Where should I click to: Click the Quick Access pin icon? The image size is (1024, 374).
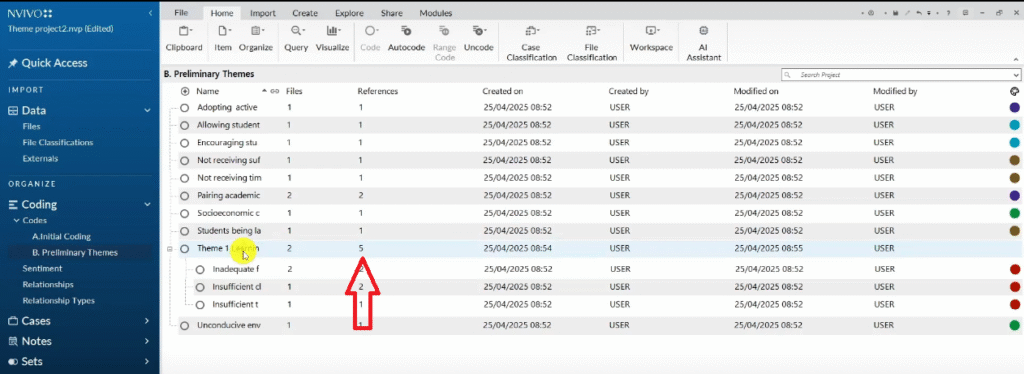point(12,63)
